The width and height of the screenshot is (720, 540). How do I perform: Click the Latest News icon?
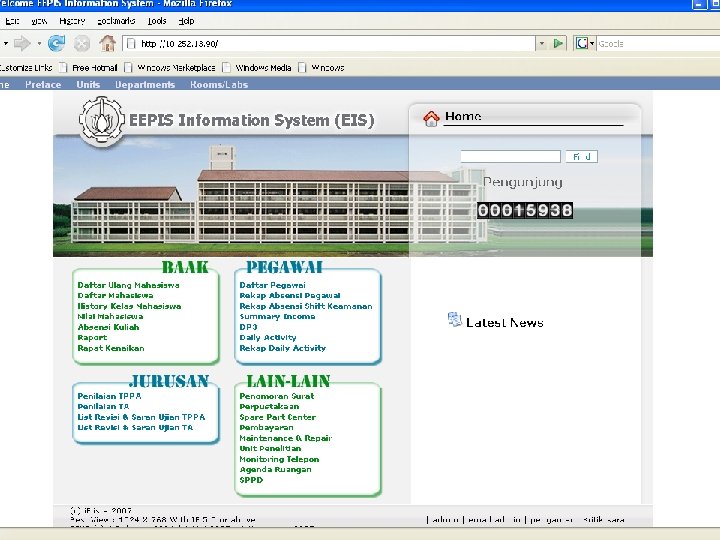click(x=455, y=320)
